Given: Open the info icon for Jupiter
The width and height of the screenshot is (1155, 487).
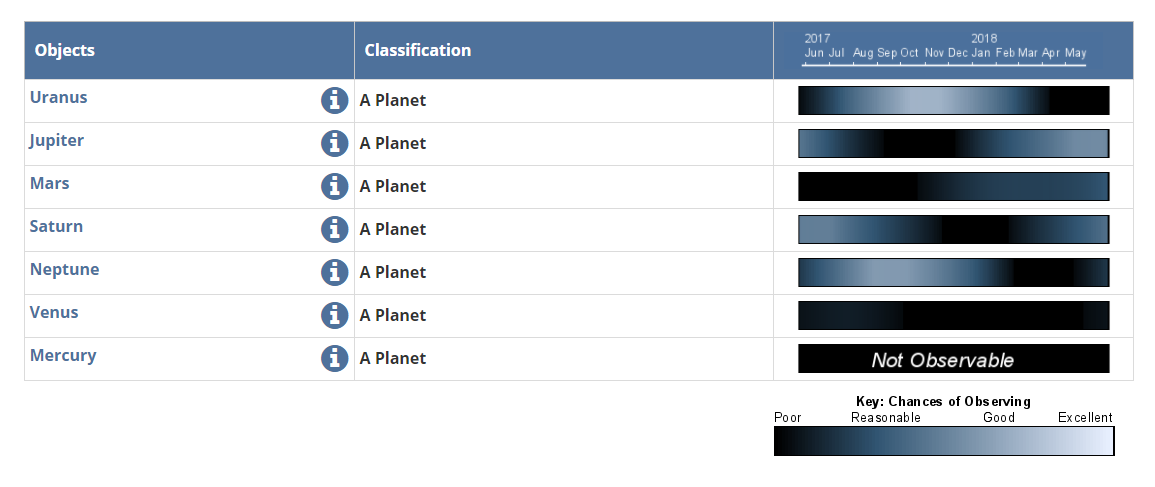Looking at the screenshot, I should [334, 143].
